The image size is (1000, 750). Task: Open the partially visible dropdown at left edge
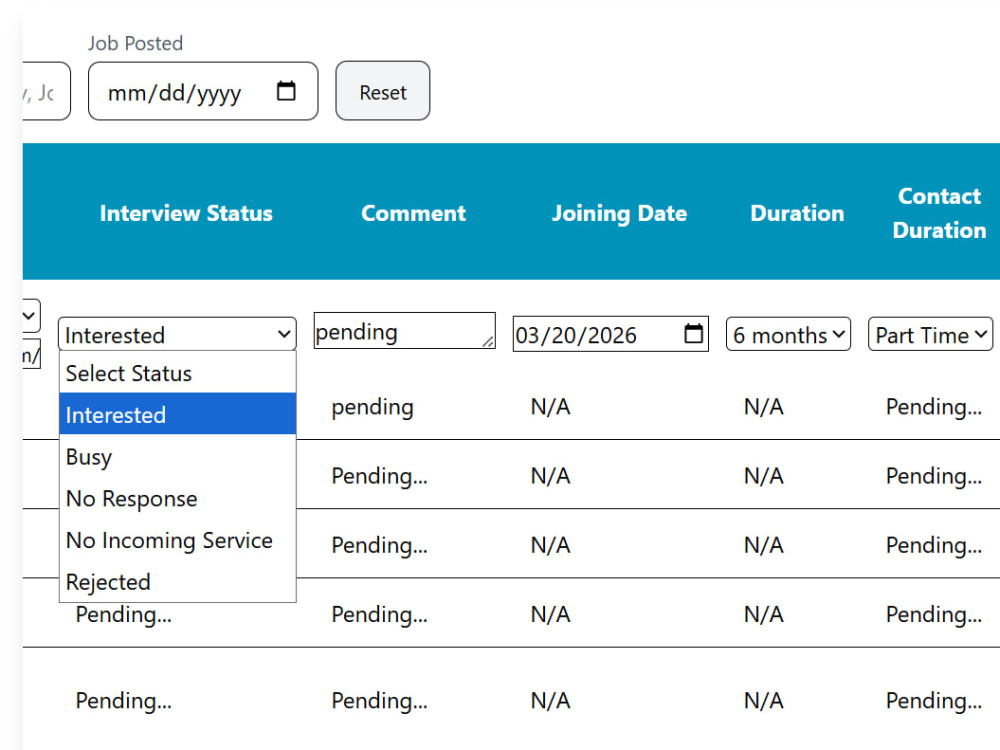coord(31,316)
